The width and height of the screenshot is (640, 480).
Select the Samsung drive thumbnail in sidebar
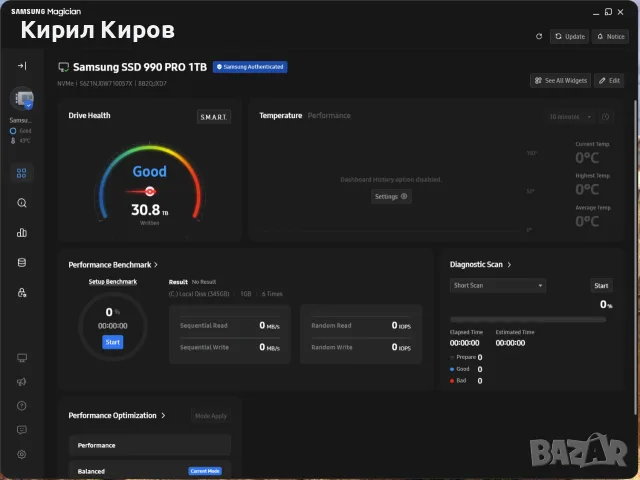[22, 99]
